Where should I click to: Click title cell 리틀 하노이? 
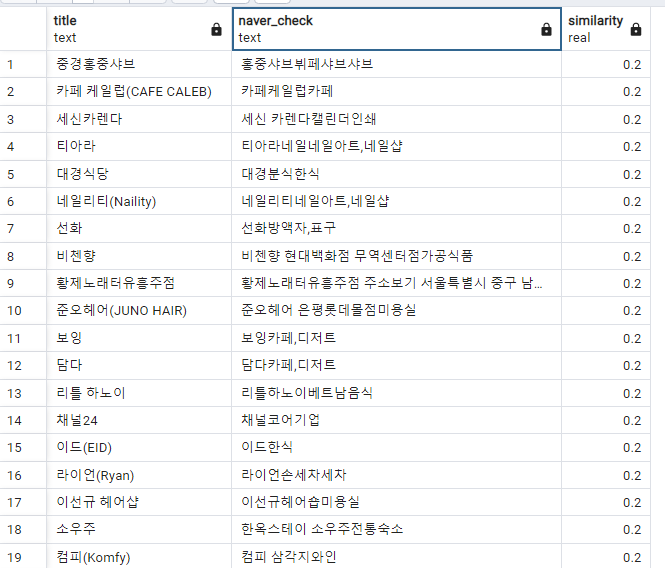pyautogui.click(x=139, y=393)
